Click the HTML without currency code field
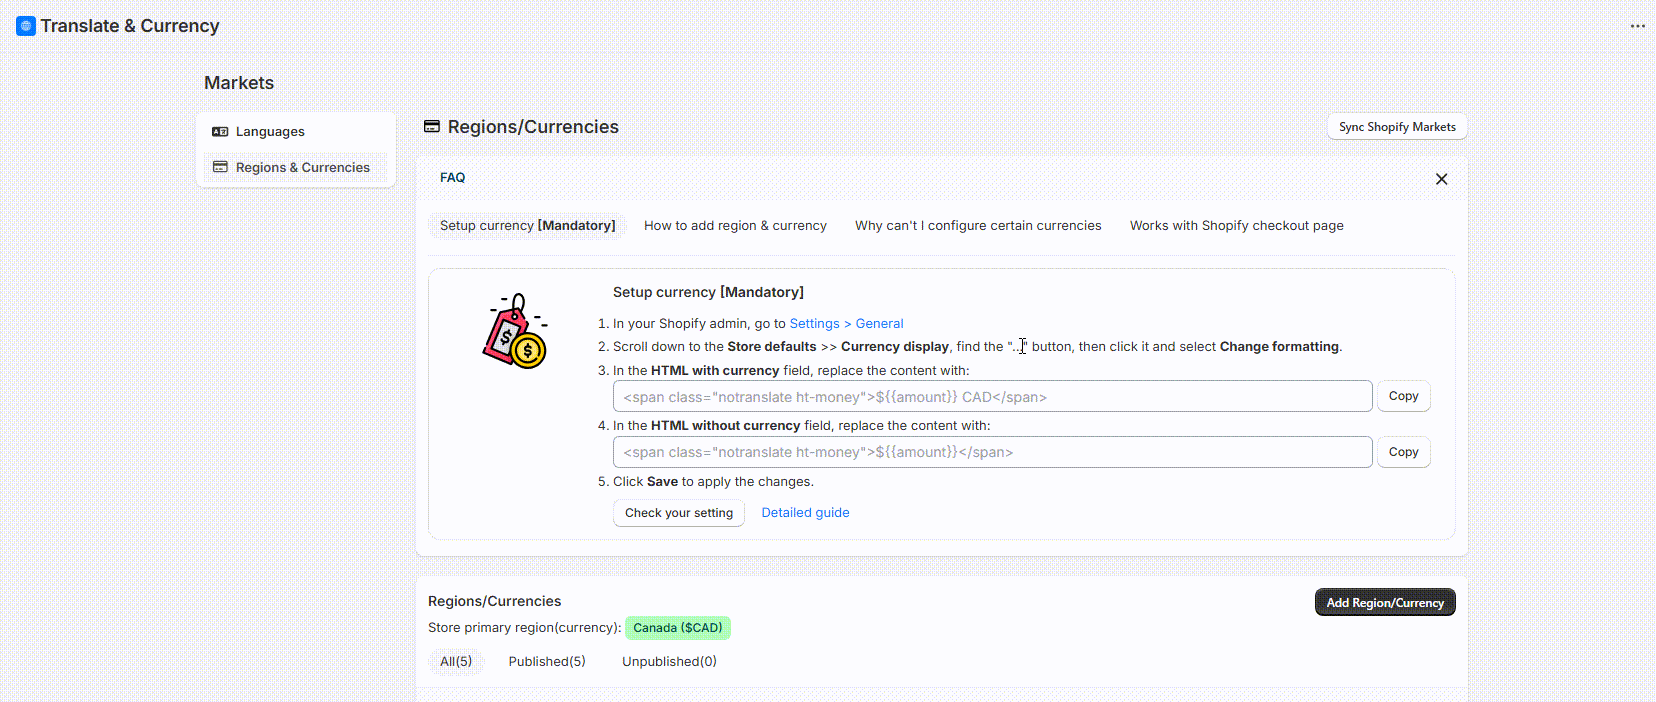Viewport: 1656px width, 702px height. (x=992, y=452)
